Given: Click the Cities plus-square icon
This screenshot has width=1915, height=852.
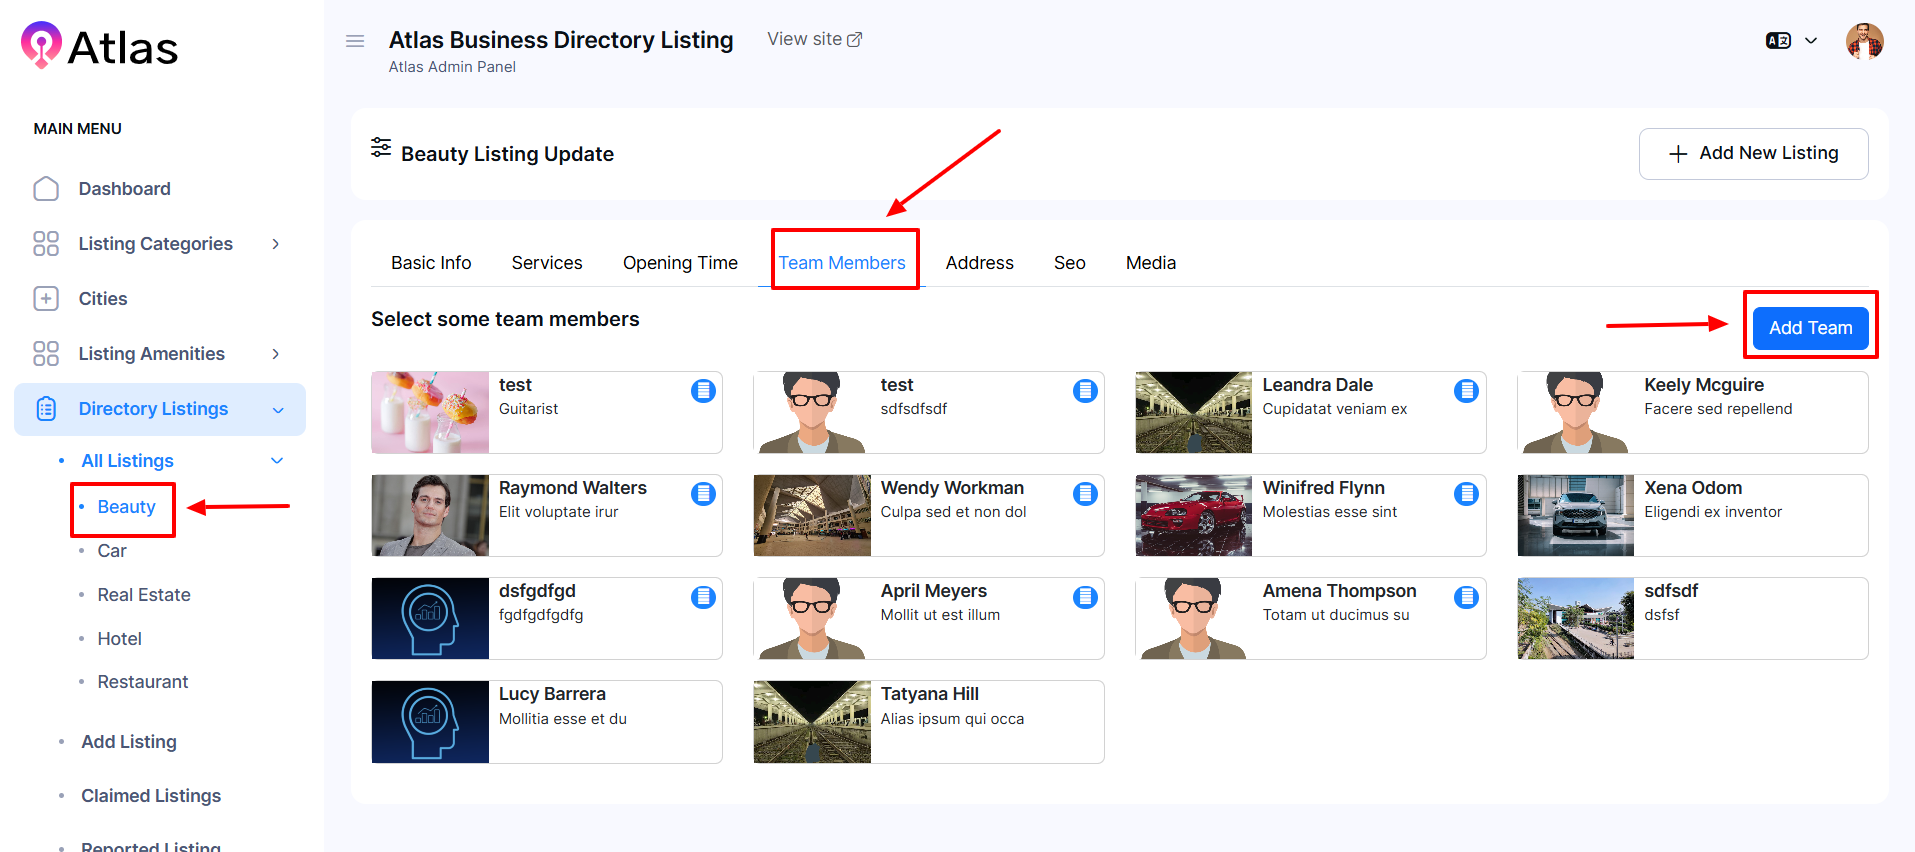Looking at the screenshot, I should click(x=46, y=299).
